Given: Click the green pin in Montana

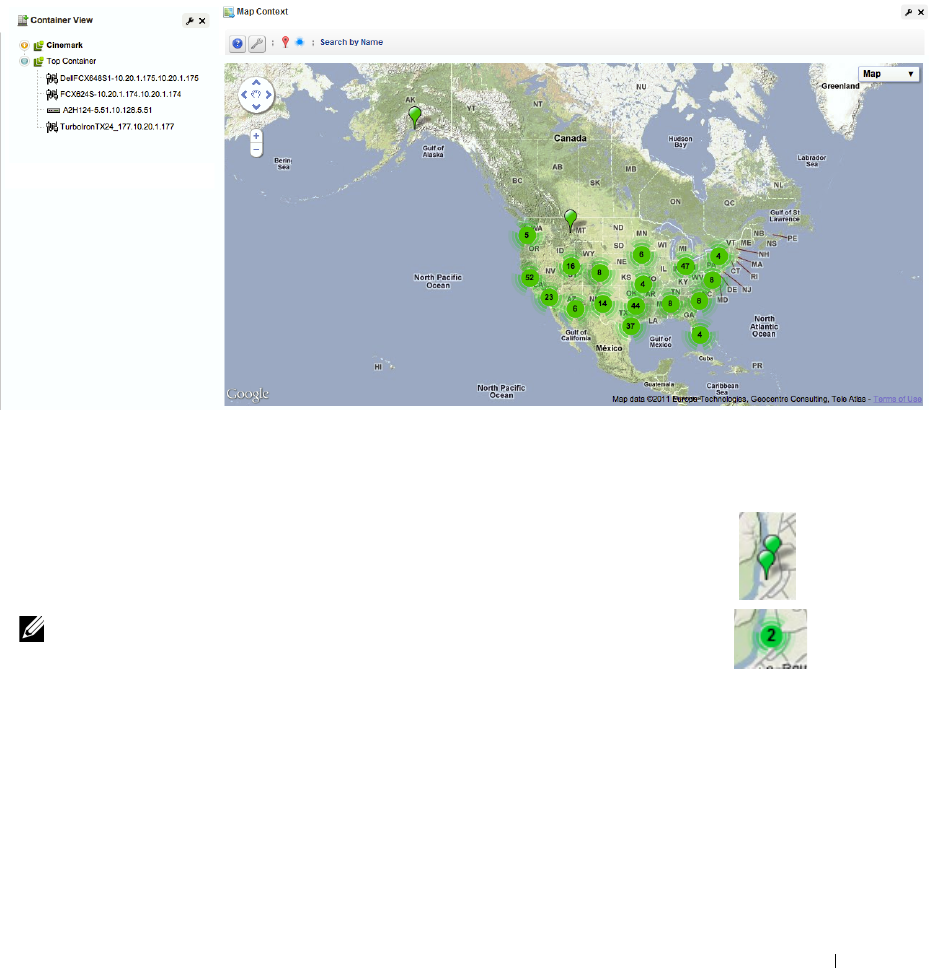Looking at the screenshot, I should click(571, 219).
